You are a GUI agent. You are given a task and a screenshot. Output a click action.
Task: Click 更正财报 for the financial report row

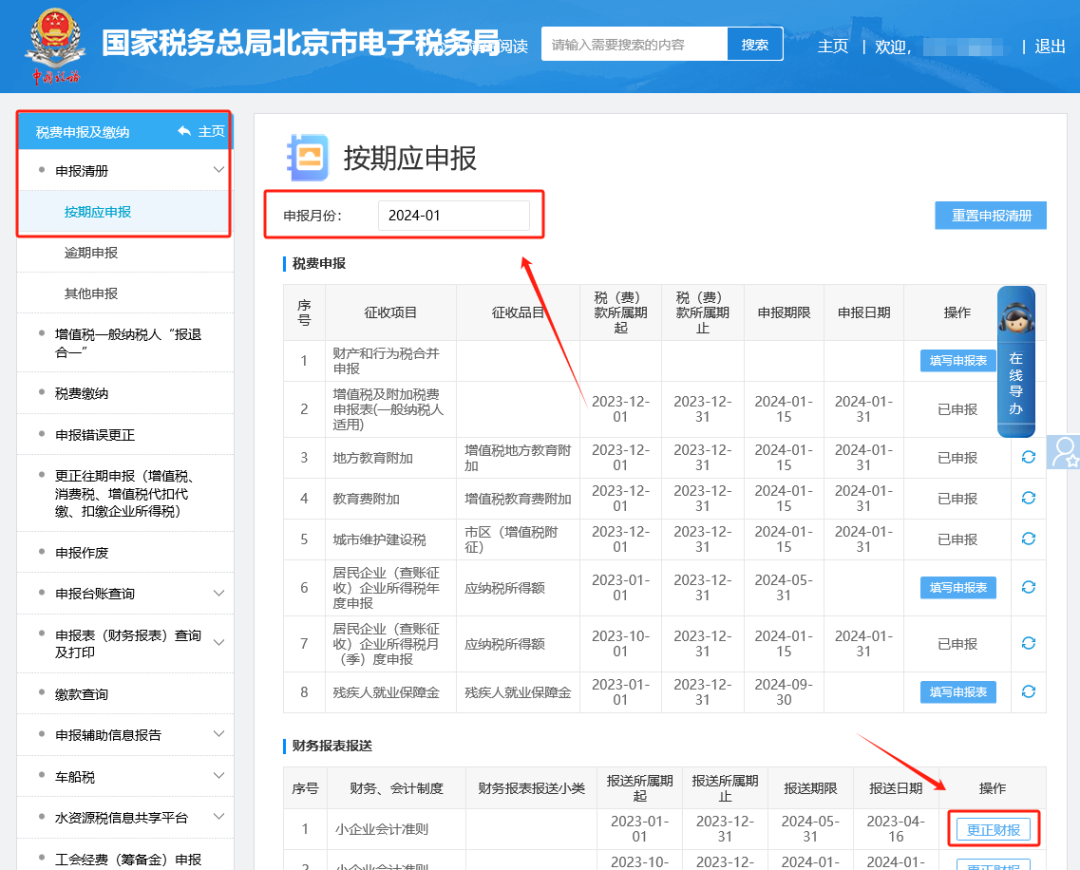coord(993,829)
